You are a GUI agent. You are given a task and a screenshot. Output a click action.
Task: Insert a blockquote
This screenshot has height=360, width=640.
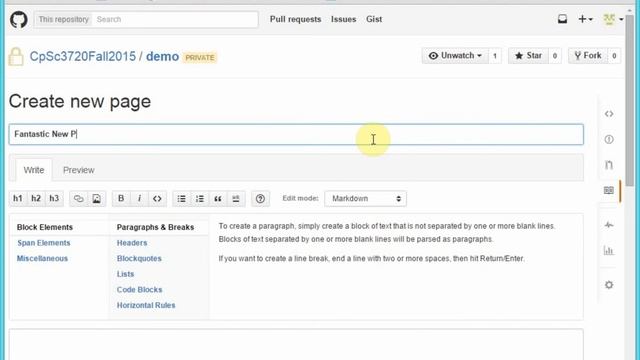(218, 199)
